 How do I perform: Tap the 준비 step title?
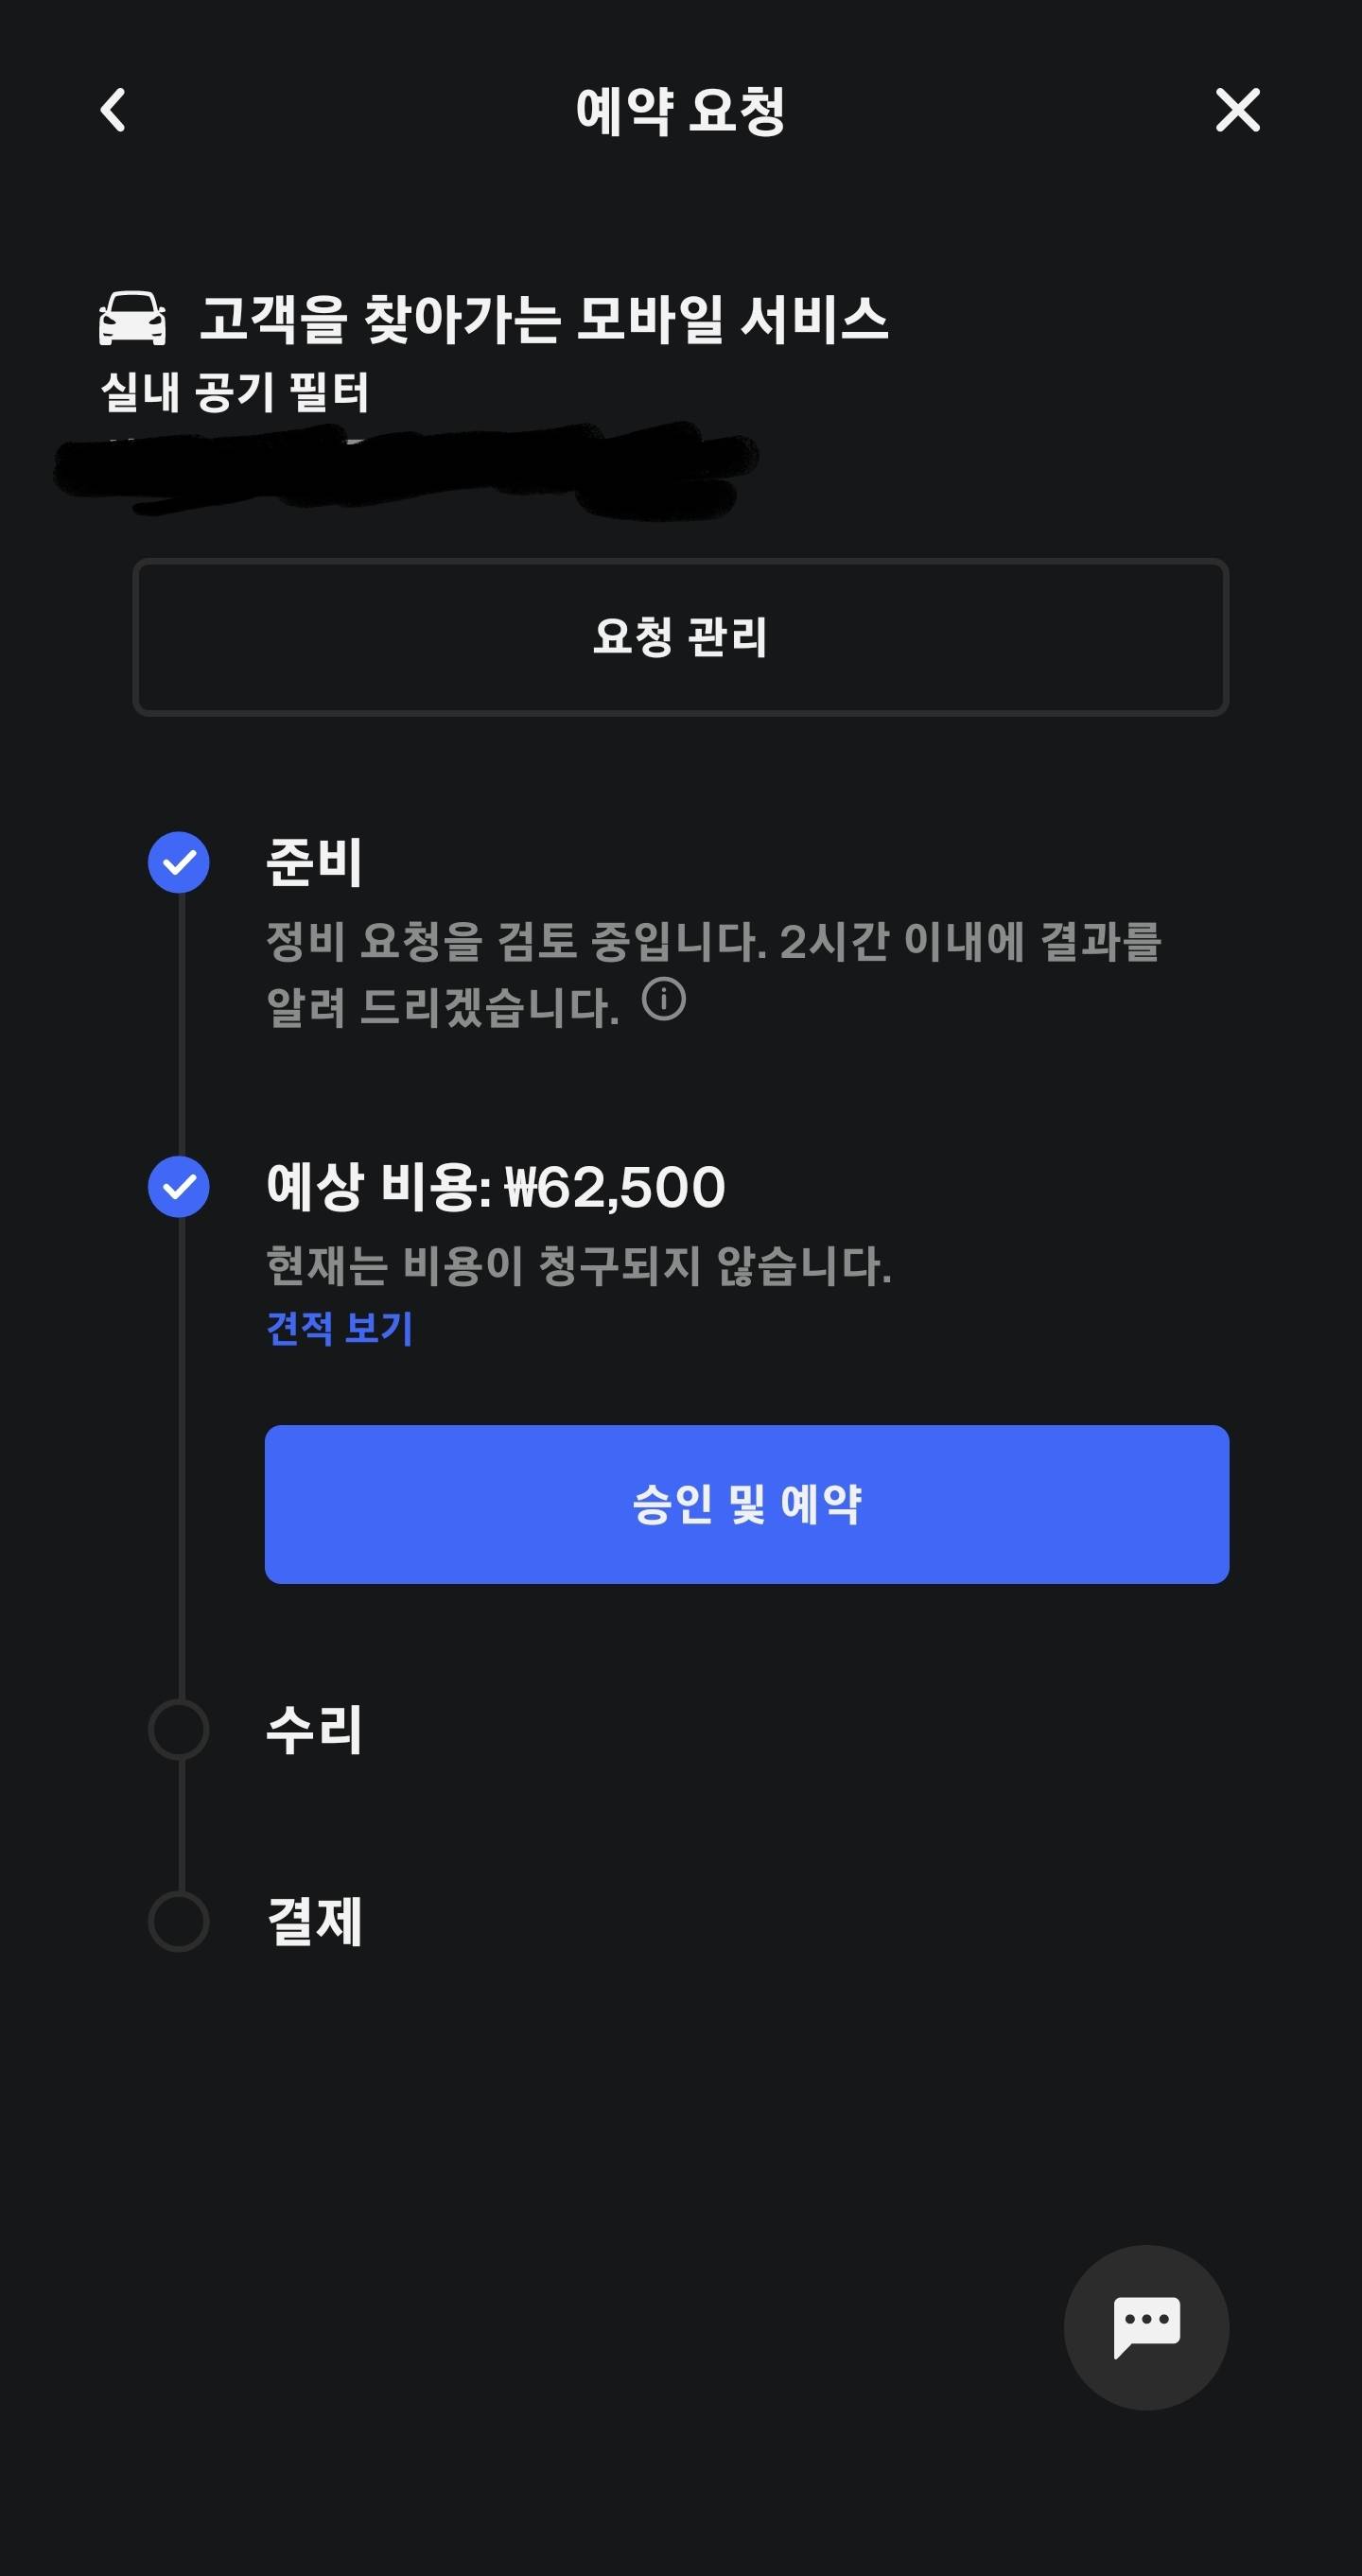point(314,862)
